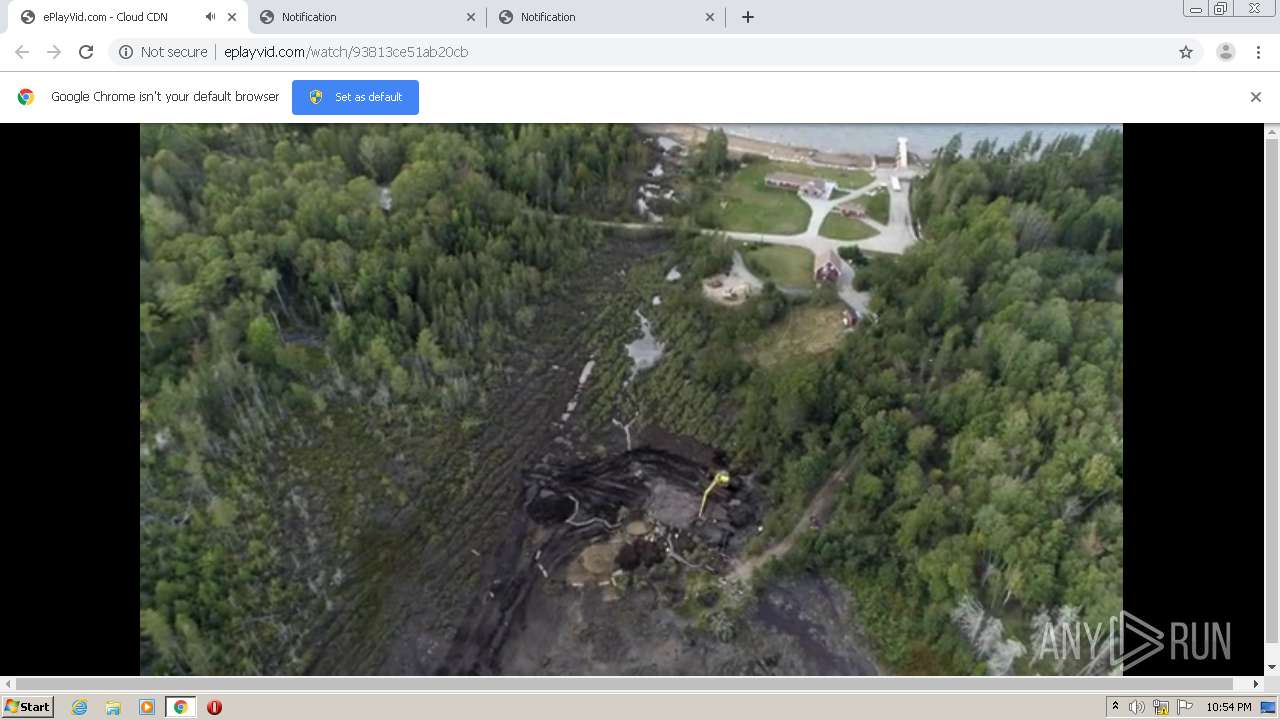View site information for Not secure

163,52
